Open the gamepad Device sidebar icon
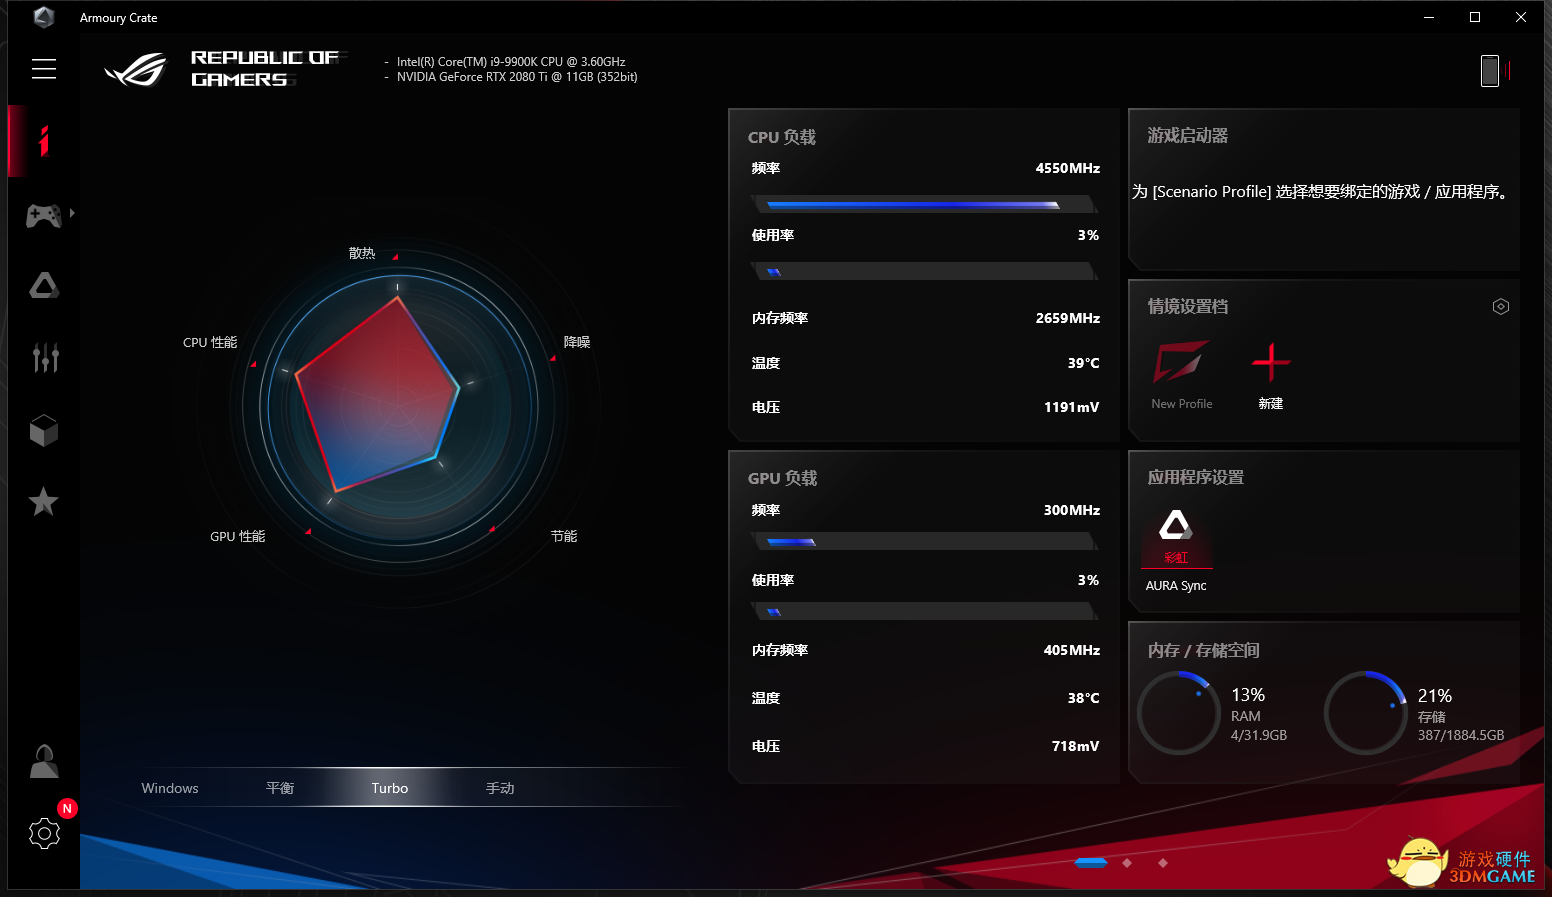Image resolution: width=1552 pixels, height=897 pixels. point(43,215)
